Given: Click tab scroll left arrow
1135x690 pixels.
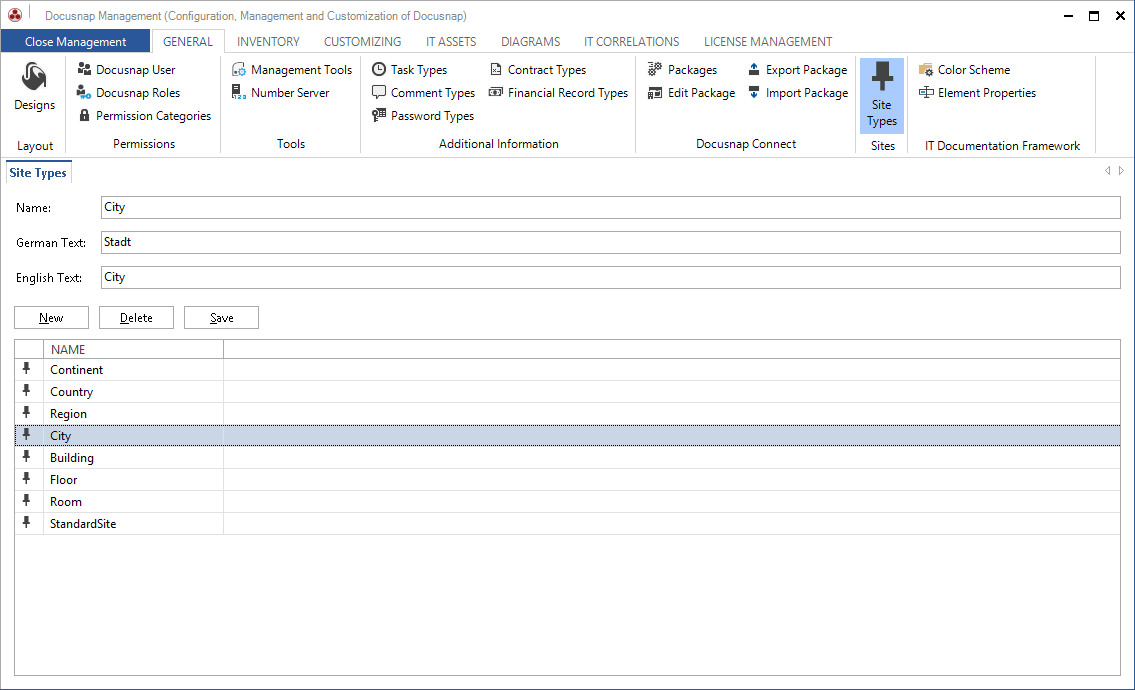Looking at the screenshot, I should [x=1107, y=171].
